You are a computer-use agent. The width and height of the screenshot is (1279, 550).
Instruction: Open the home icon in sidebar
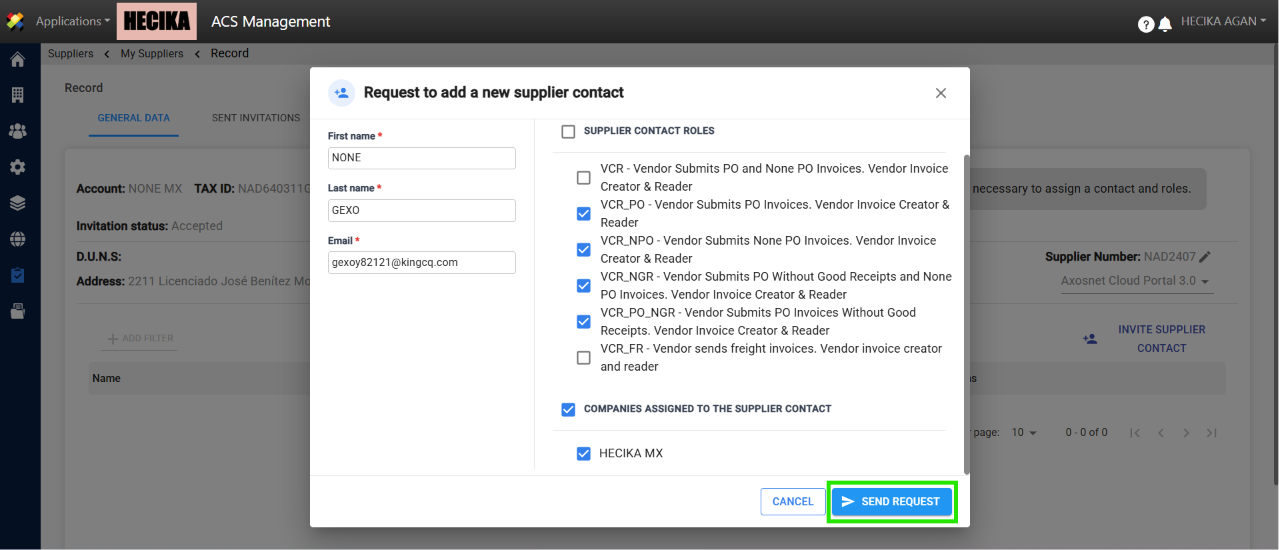point(17,60)
